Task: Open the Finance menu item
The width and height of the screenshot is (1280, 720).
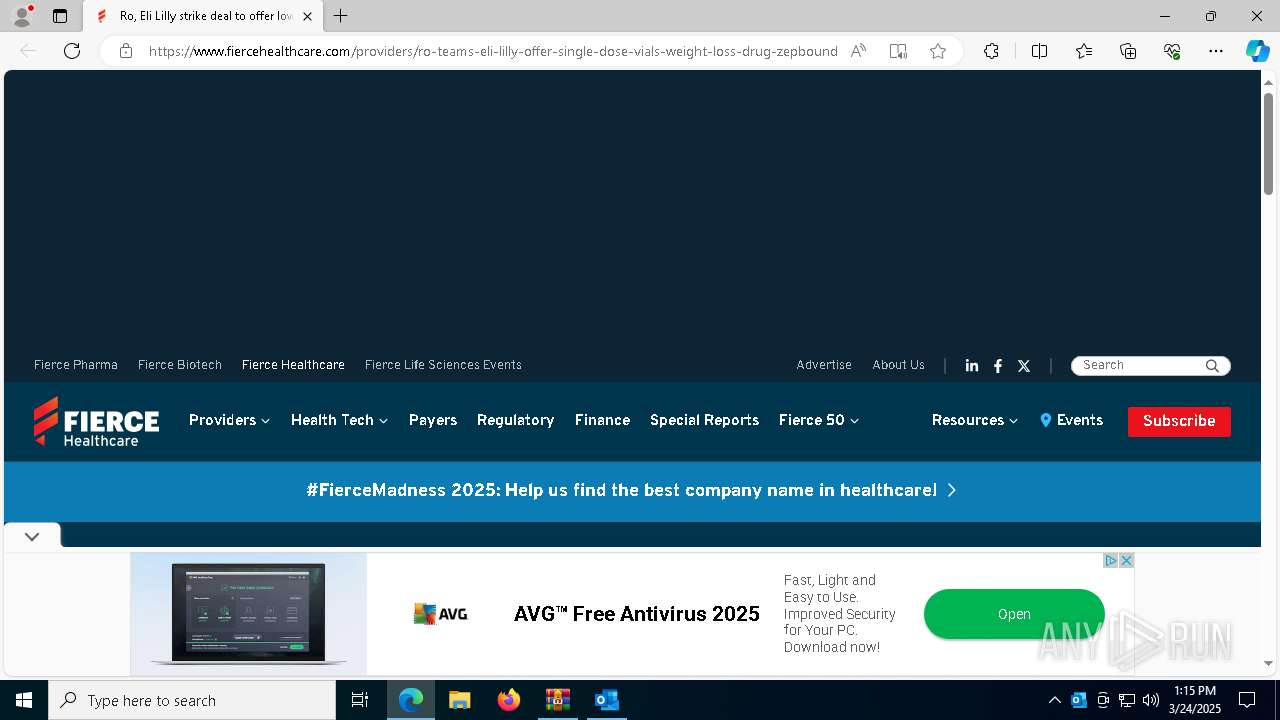Action: click(602, 421)
